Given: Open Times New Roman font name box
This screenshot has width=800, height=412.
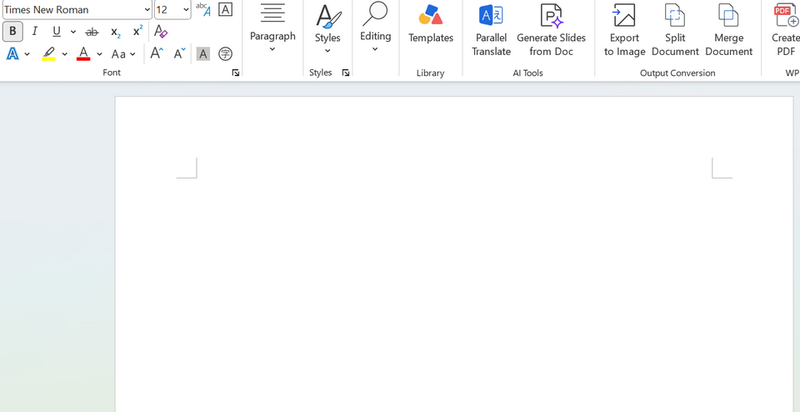Looking at the screenshot, I should (77, 10).
